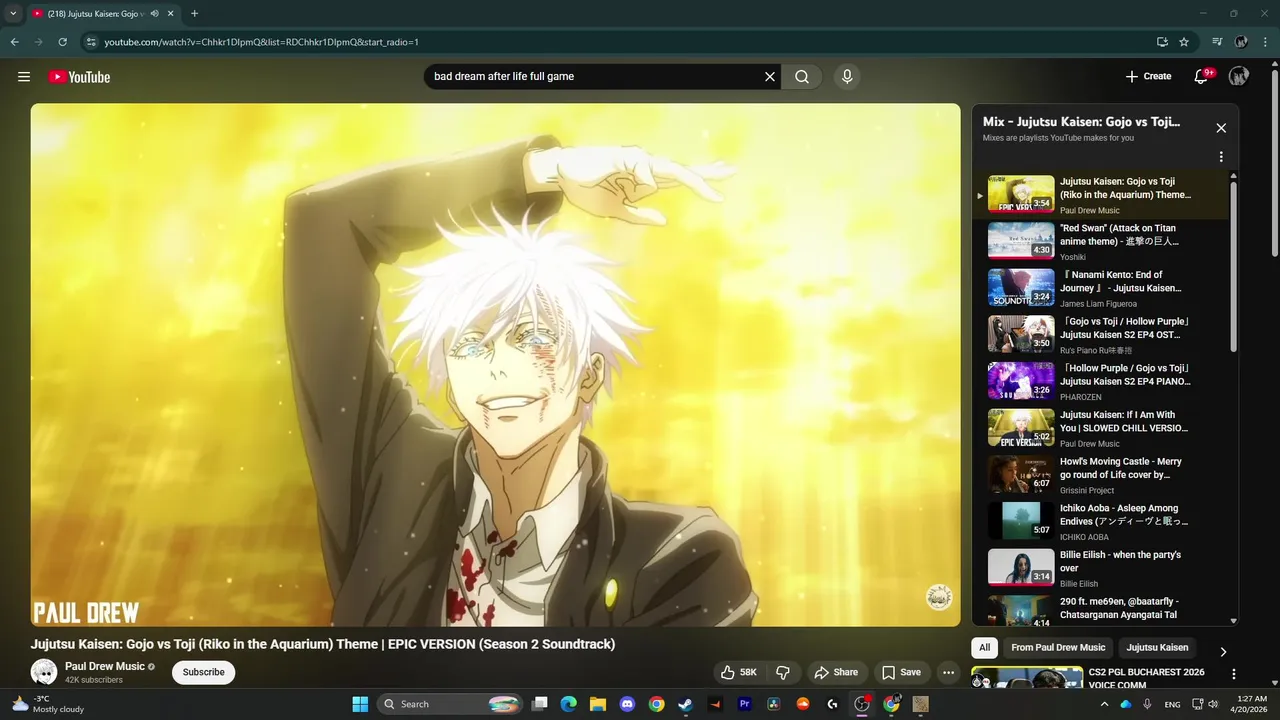
Task: Bookmark this tab with the star
Action: coord(1184,42)
